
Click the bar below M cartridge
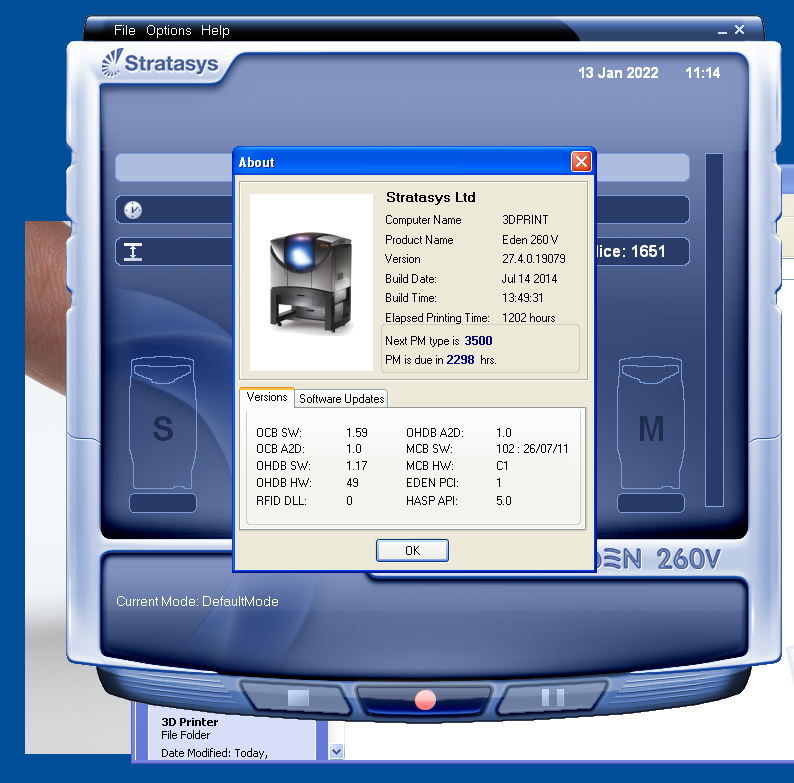coord(651,503)
